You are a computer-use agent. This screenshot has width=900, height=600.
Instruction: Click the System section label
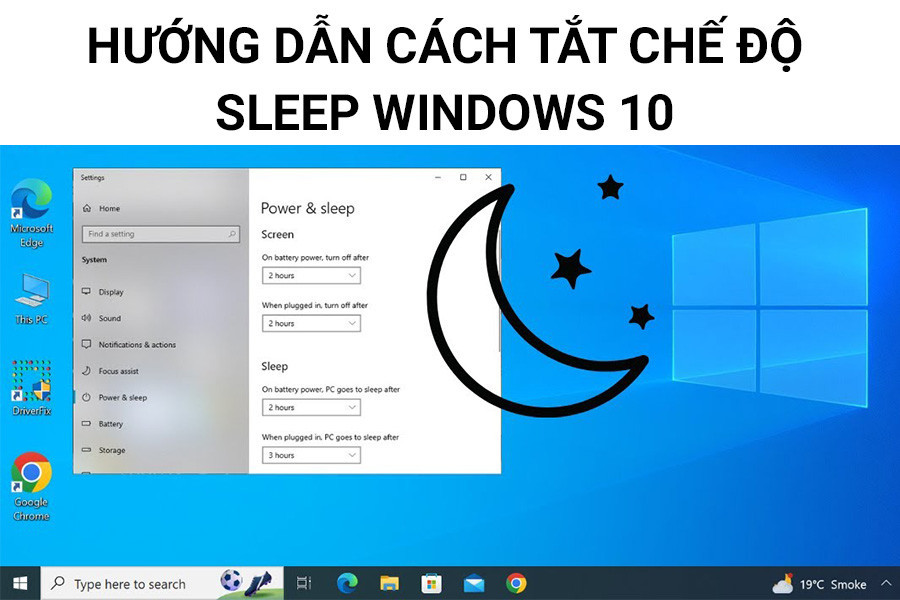(x=94, y=260)
